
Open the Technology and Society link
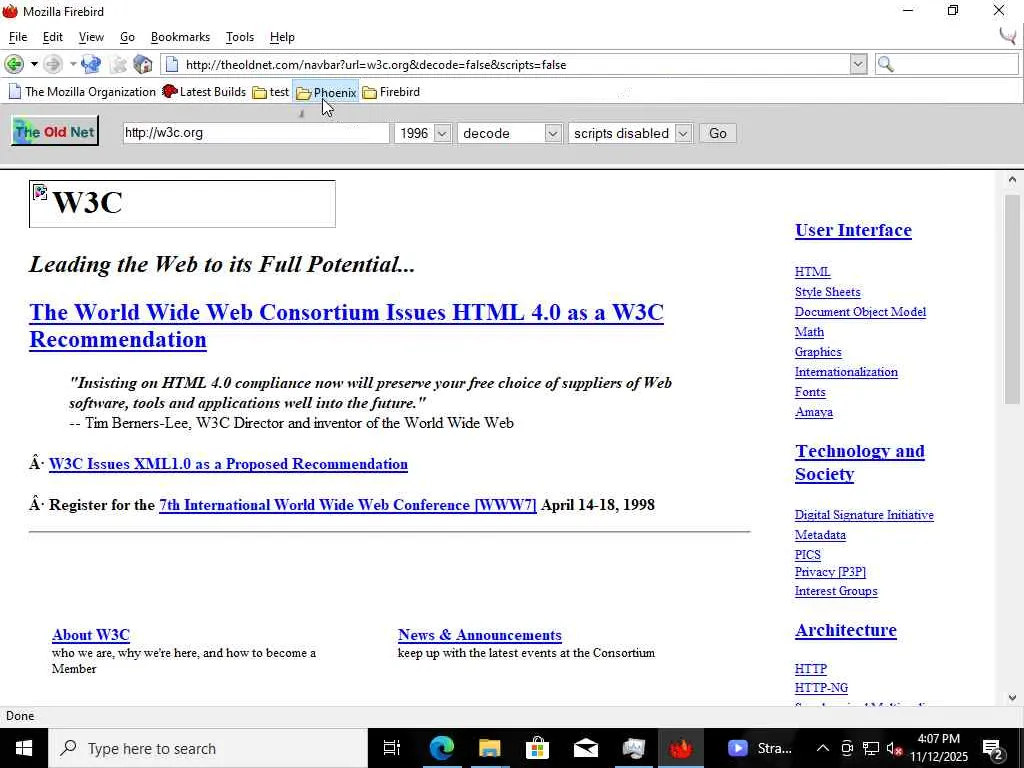(859, 462)
